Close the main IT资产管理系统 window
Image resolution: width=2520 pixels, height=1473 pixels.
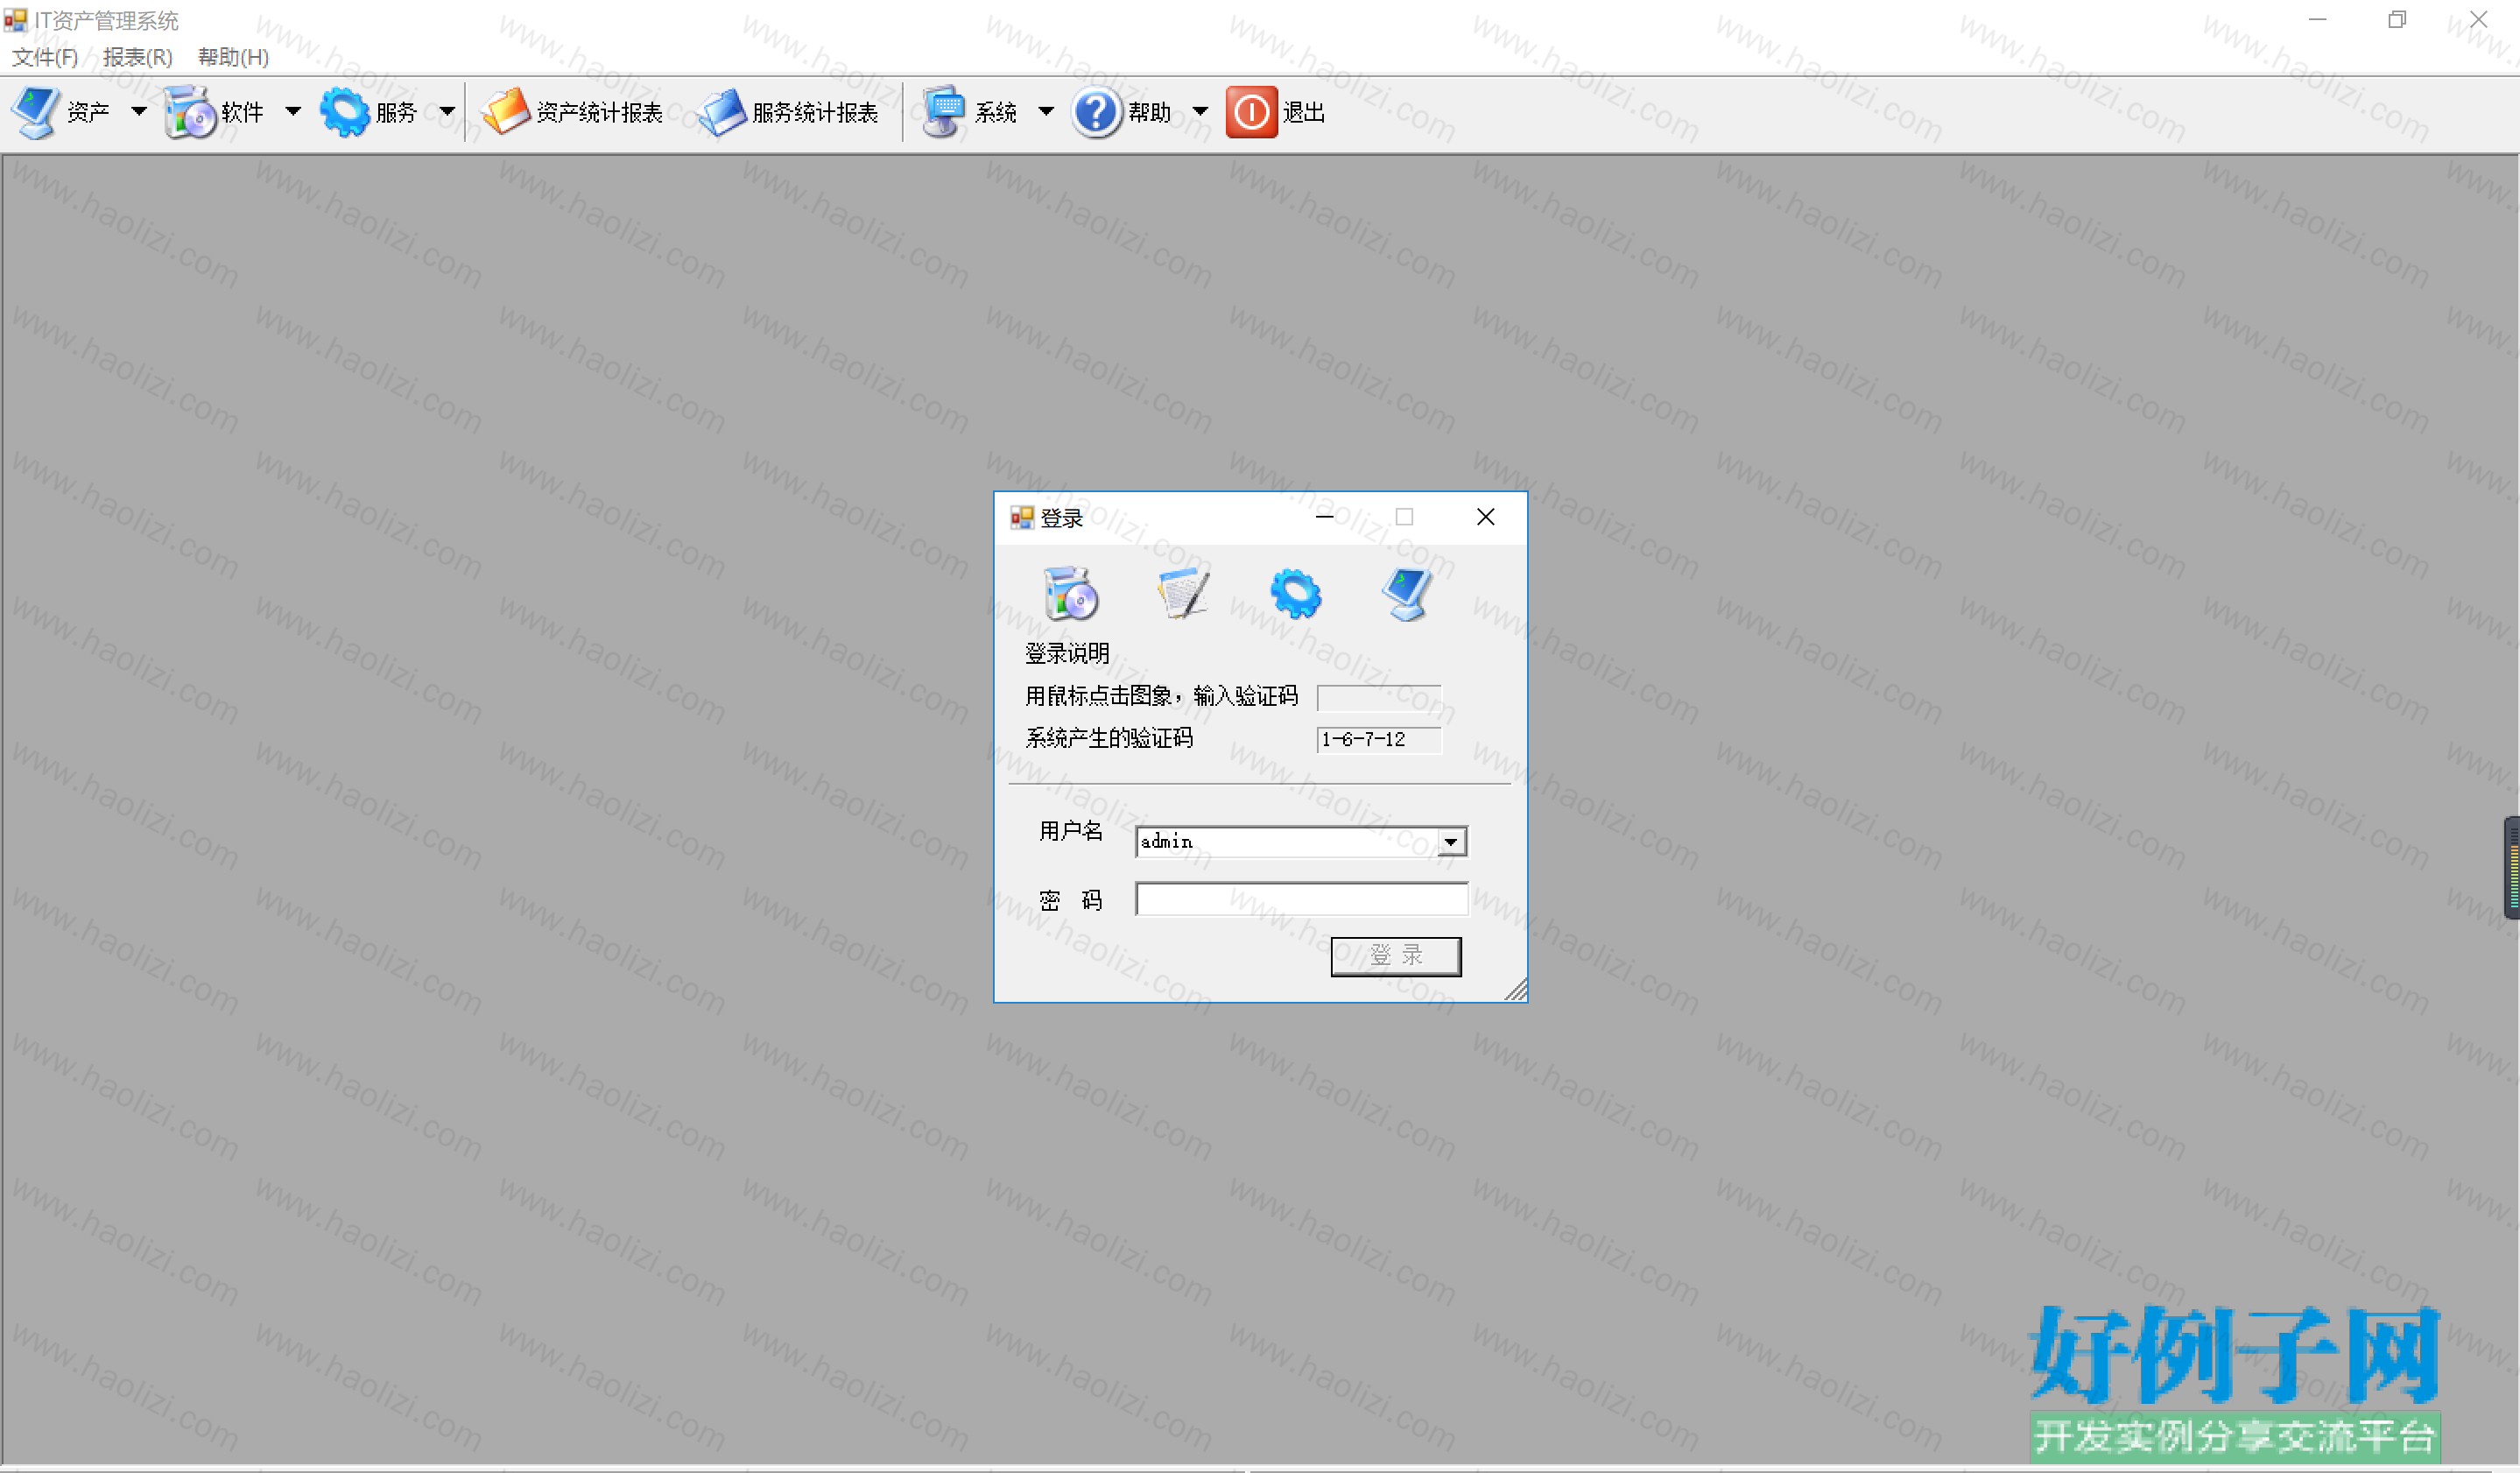click(x=2478, y=19)
